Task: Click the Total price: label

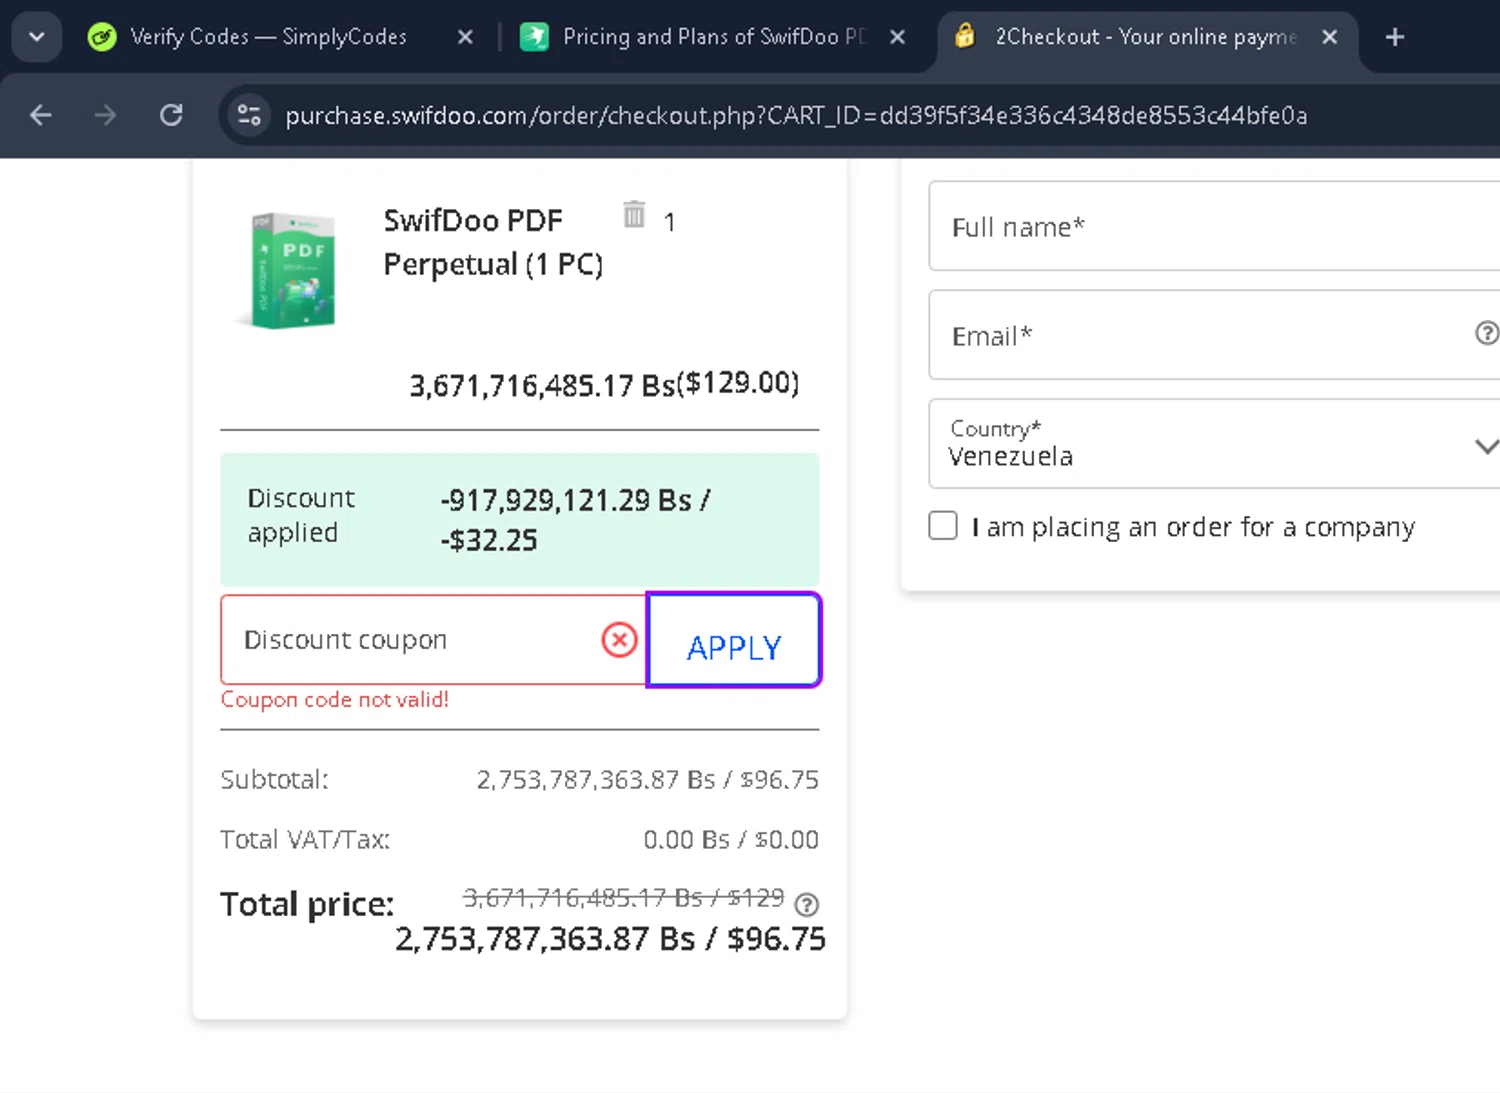Action: (307, 904)
